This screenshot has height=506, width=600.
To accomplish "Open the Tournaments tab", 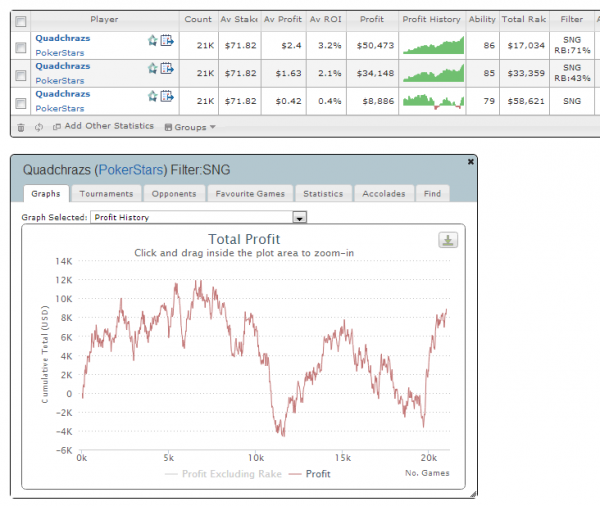I will click(x=106, y=194).
